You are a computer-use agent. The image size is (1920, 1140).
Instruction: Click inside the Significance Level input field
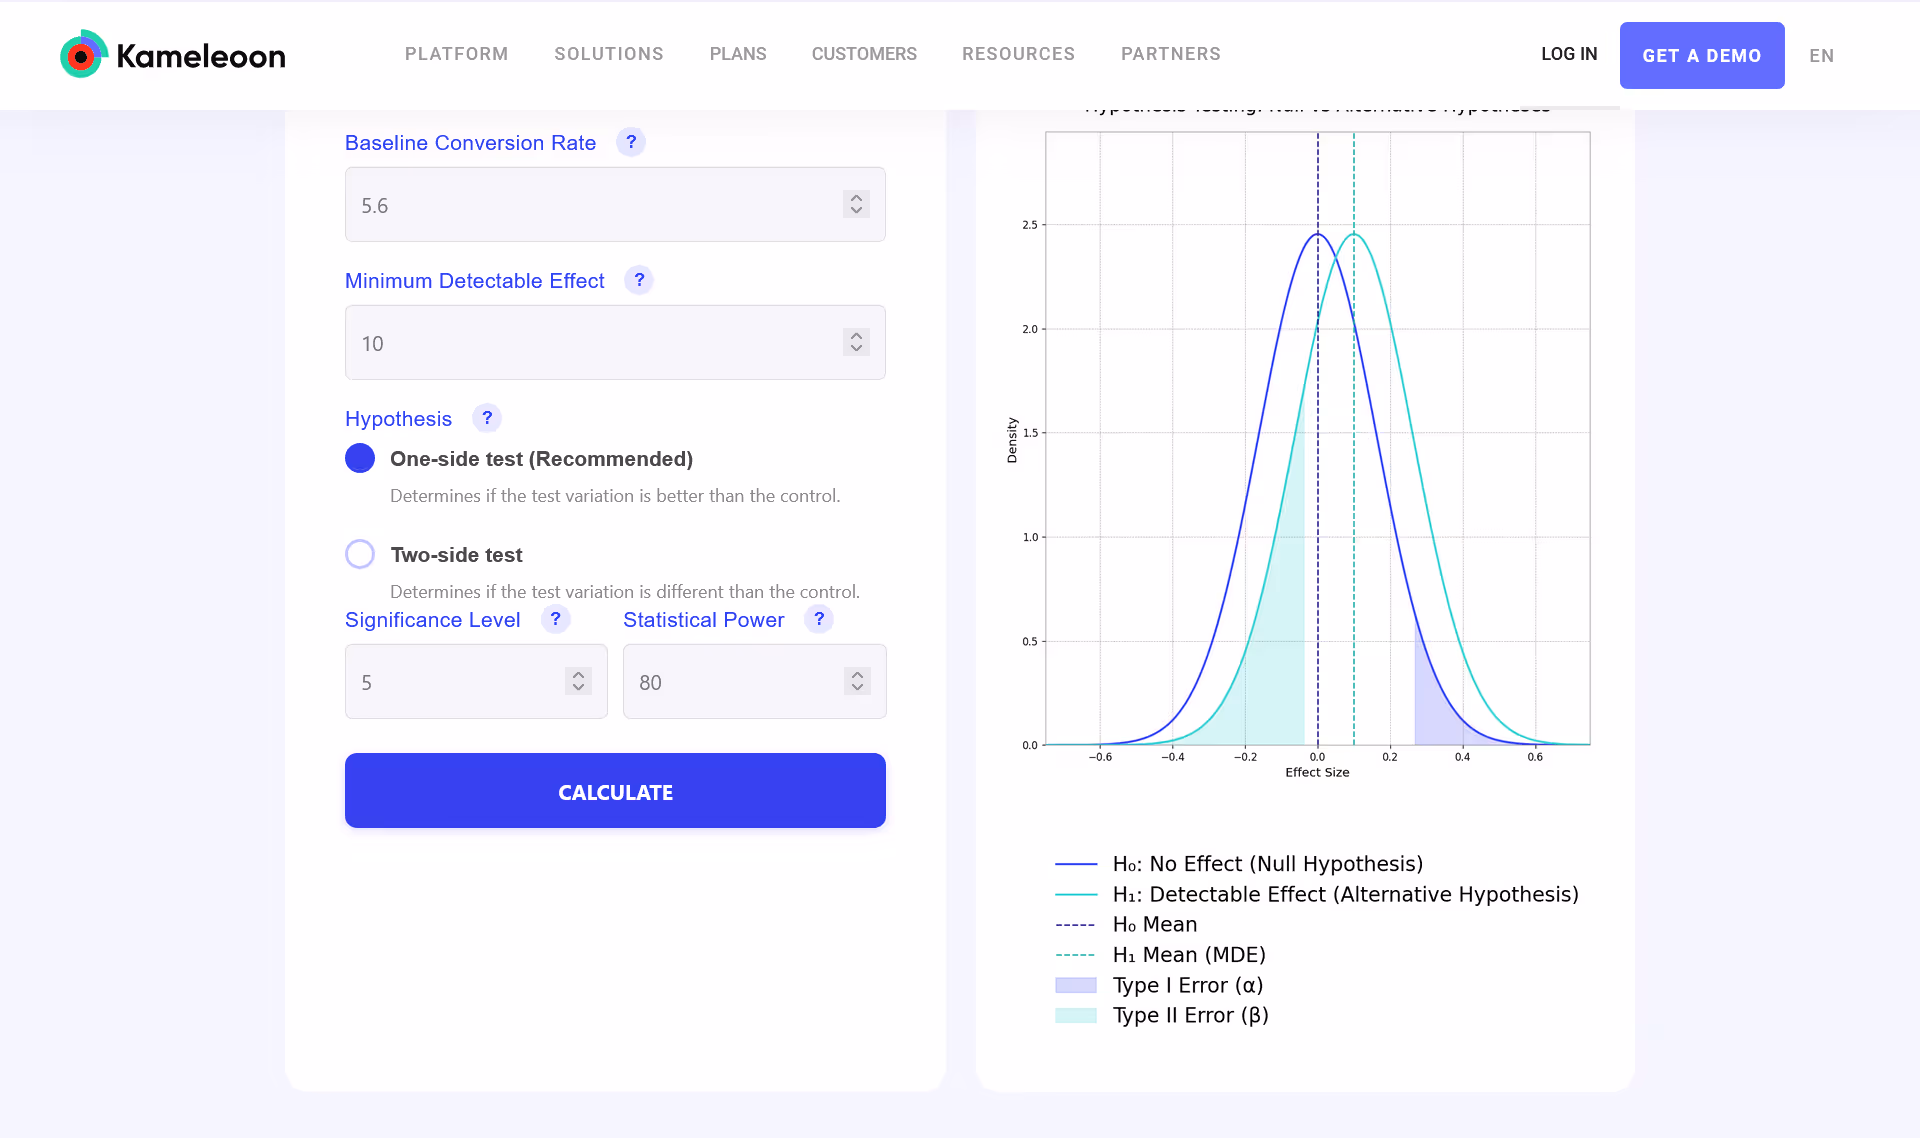[x=450, y=681]
